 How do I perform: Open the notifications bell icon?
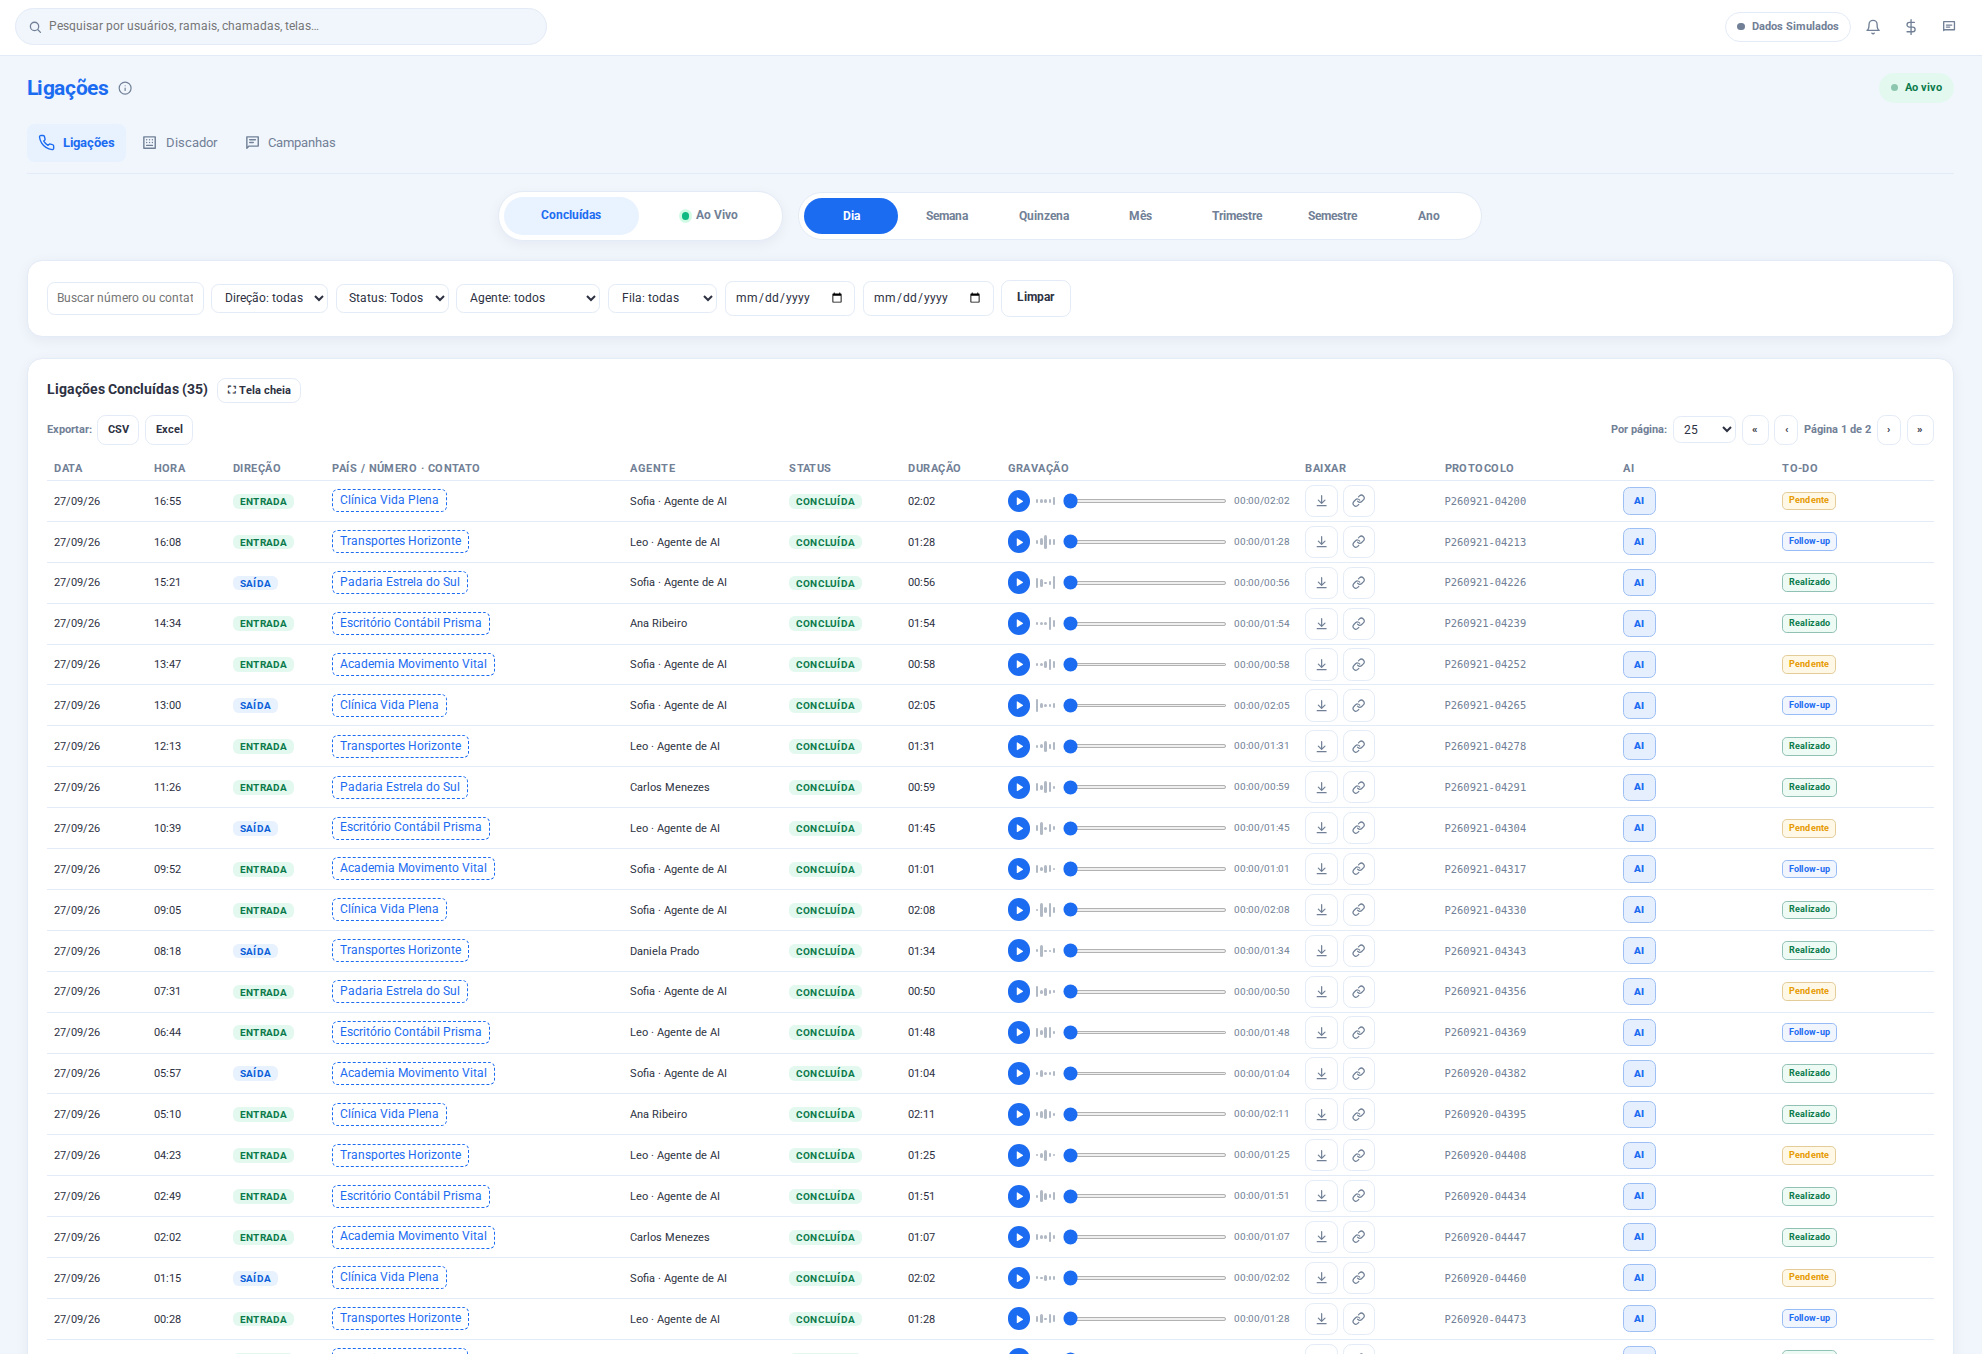[1873, 27]
